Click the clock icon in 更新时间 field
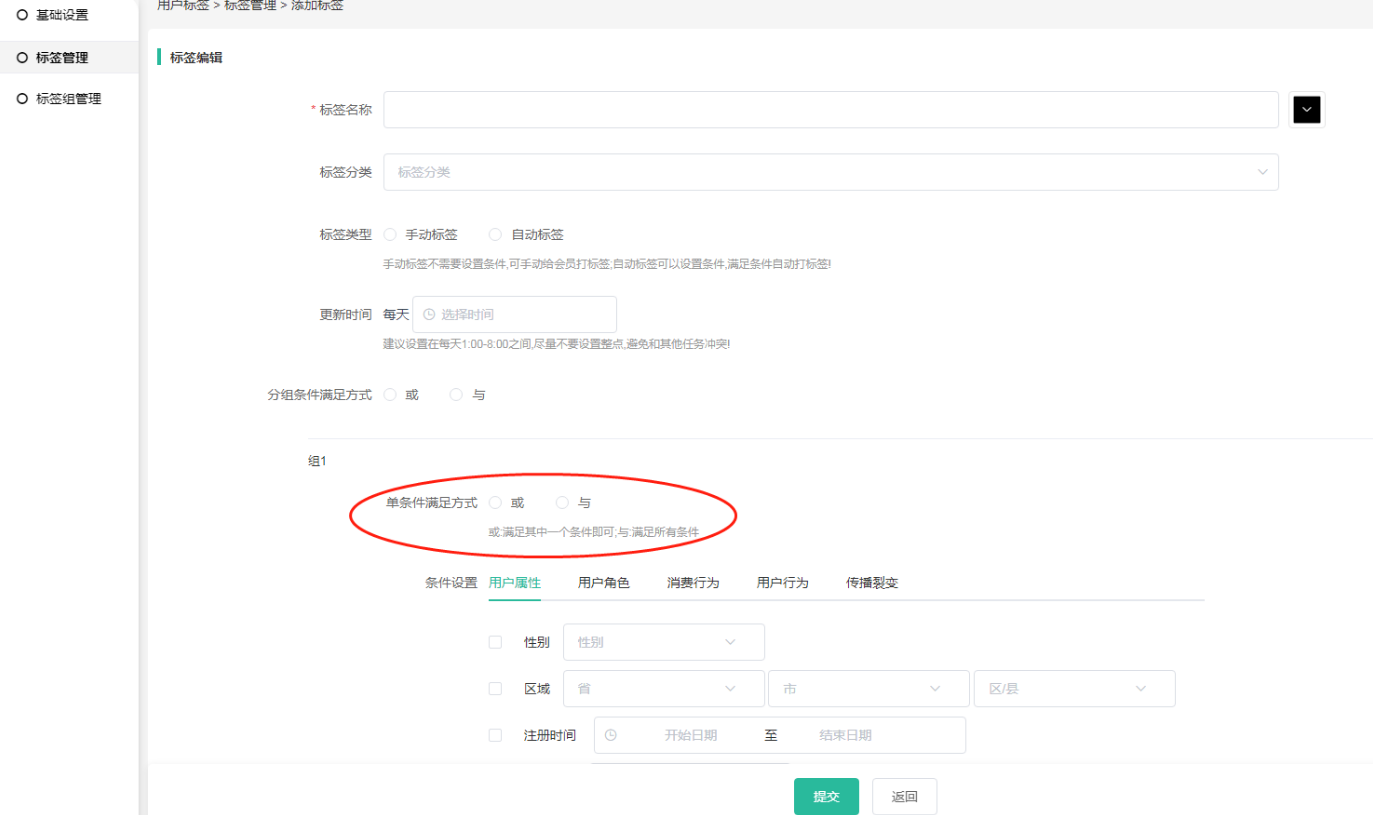This screenshot has height=815, width=1373. coord(429,314)
